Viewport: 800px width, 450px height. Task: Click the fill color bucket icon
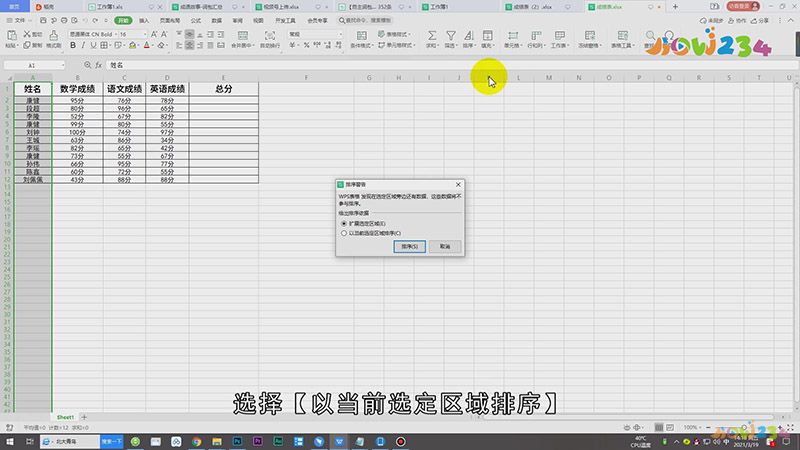pos(133,45)
